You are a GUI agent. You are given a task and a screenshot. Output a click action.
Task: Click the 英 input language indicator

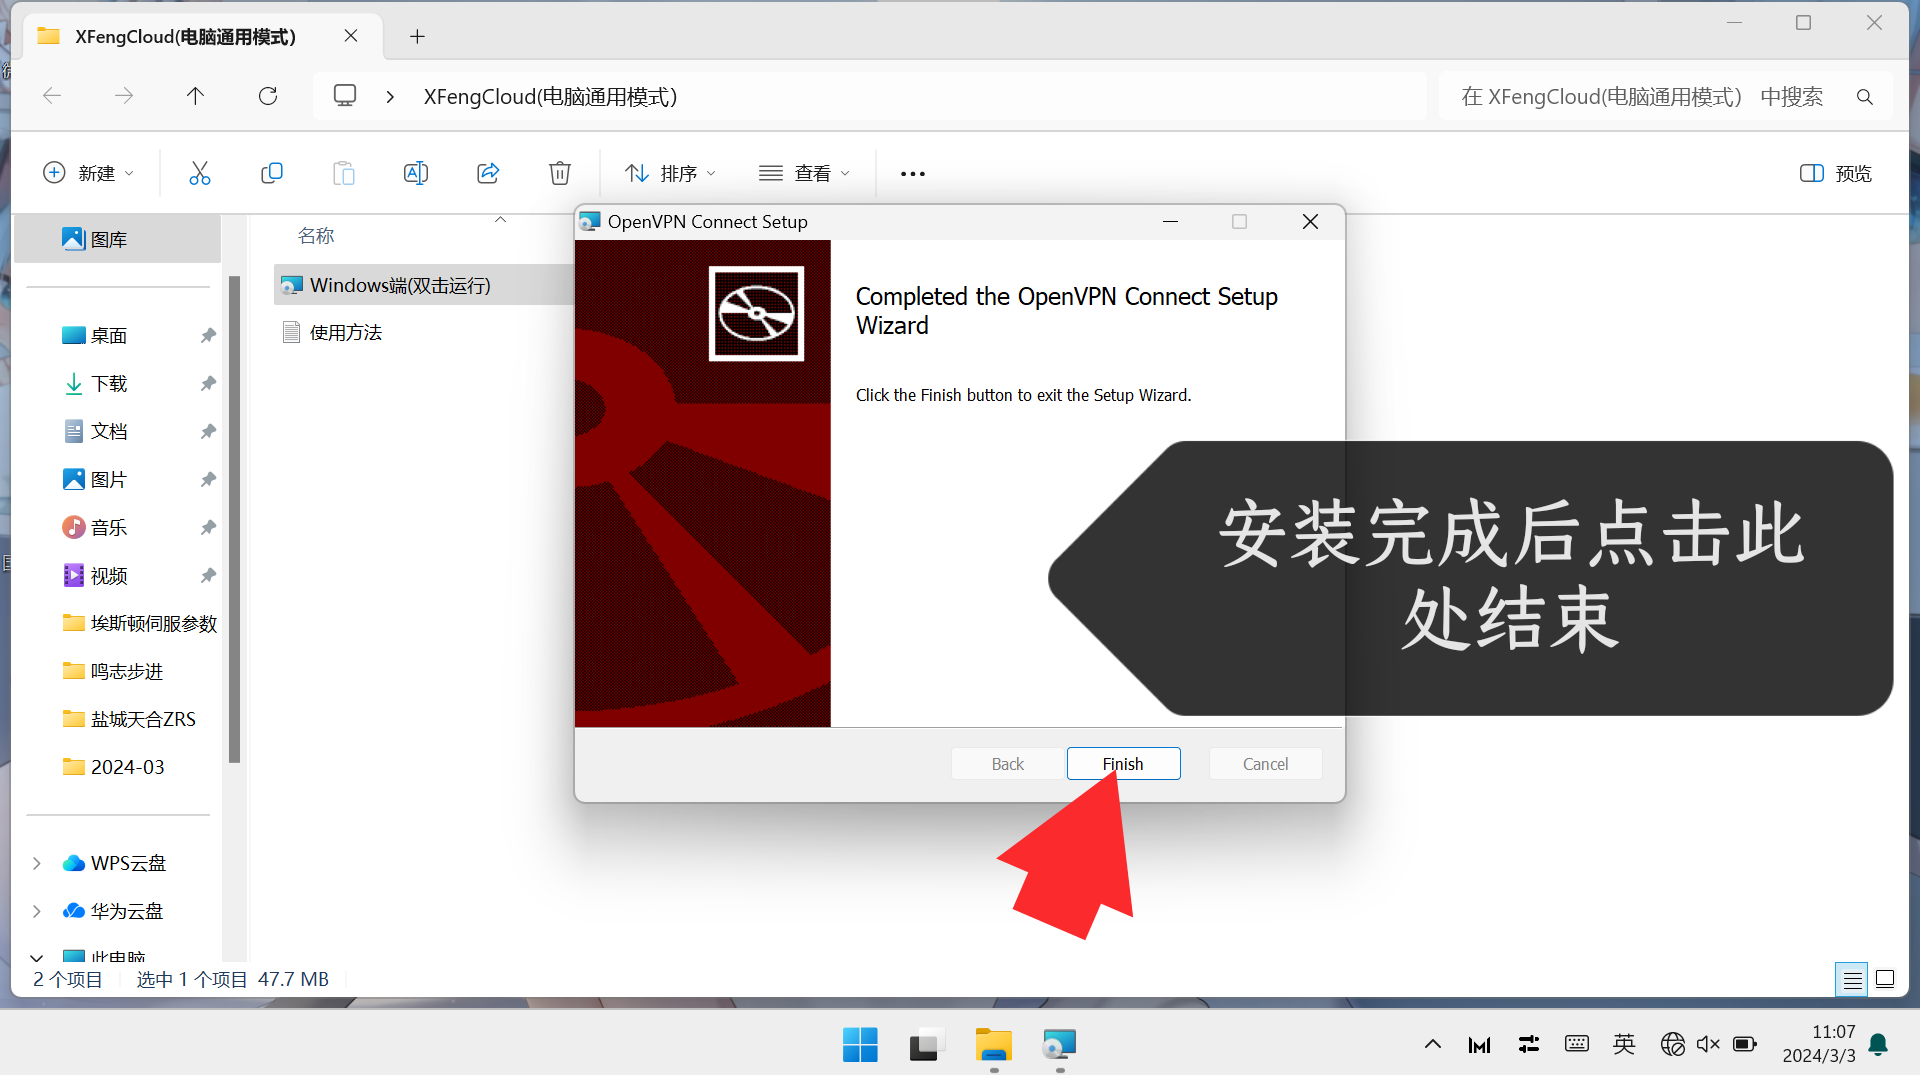pyautogui.click(x=1624, y=1044)
